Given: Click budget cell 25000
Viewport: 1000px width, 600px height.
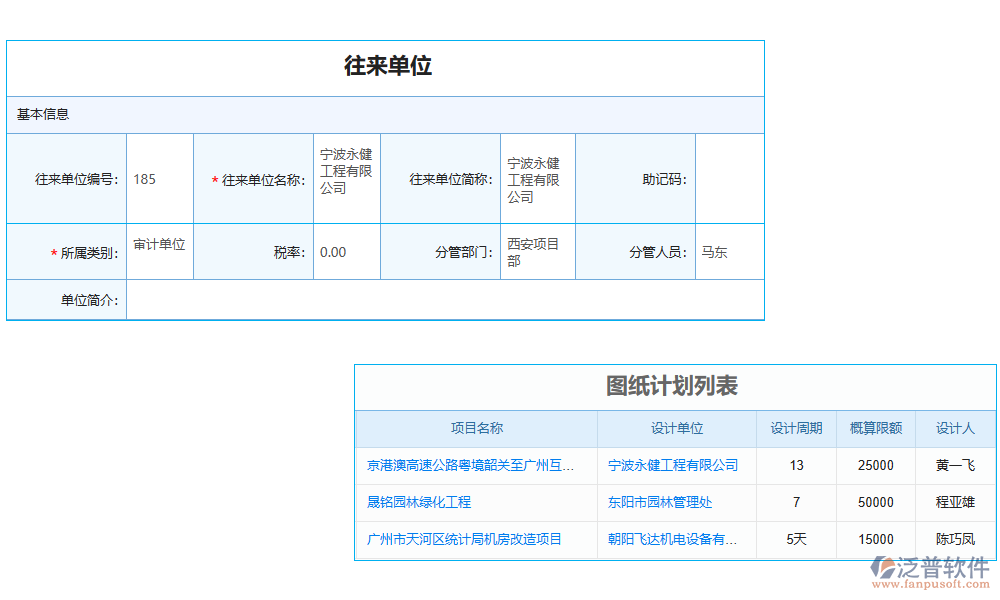Looking at the screenshot, I should pos(876,466).
